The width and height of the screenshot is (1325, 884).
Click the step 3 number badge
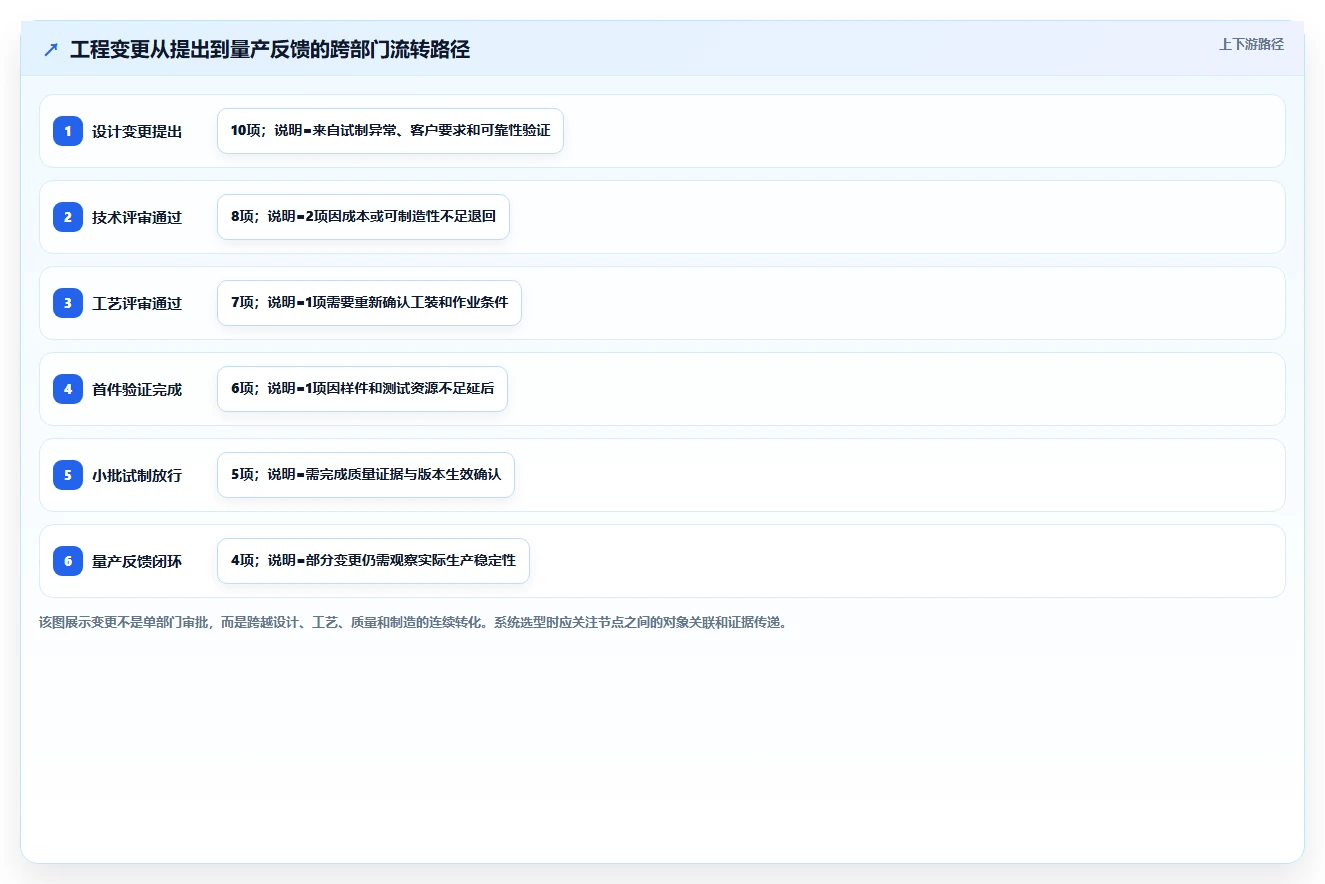(68, 303)
